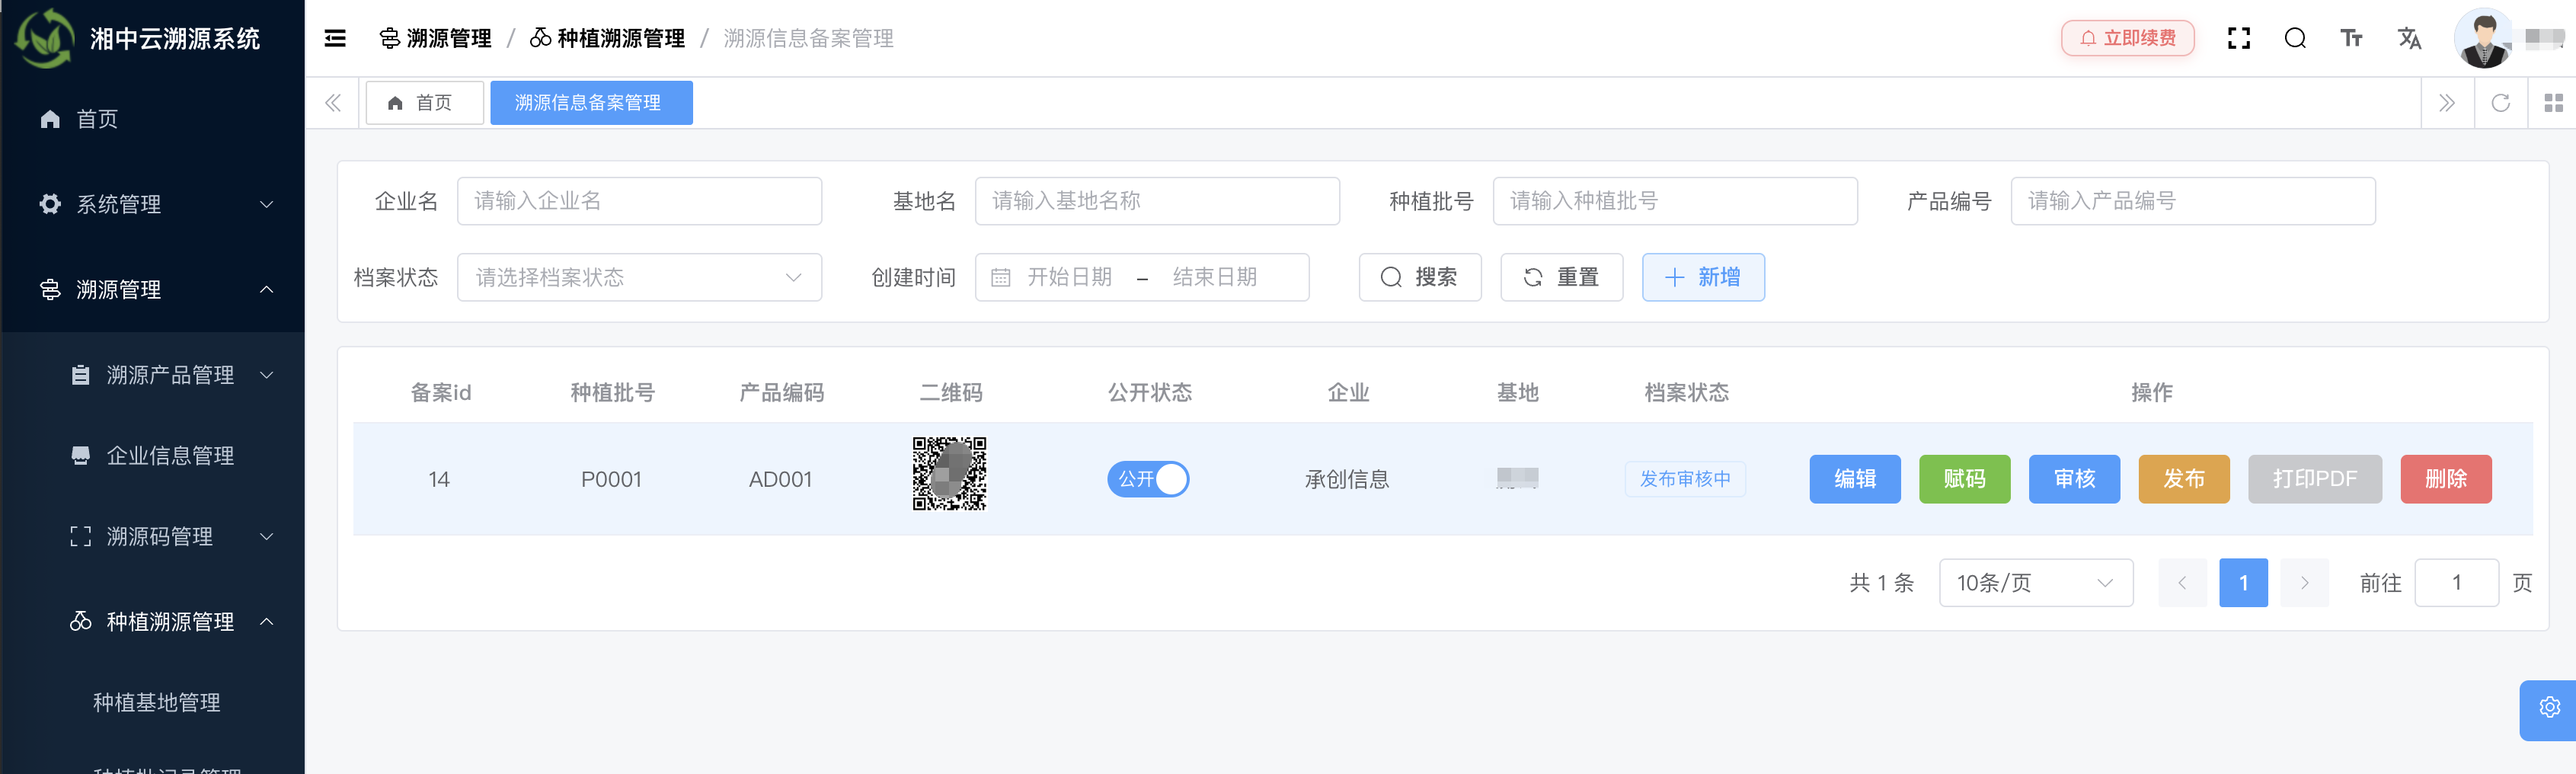This screenshot has height=774, width=2576.
Task: Click the 企业名 input field
Action: tap(639, 200)
